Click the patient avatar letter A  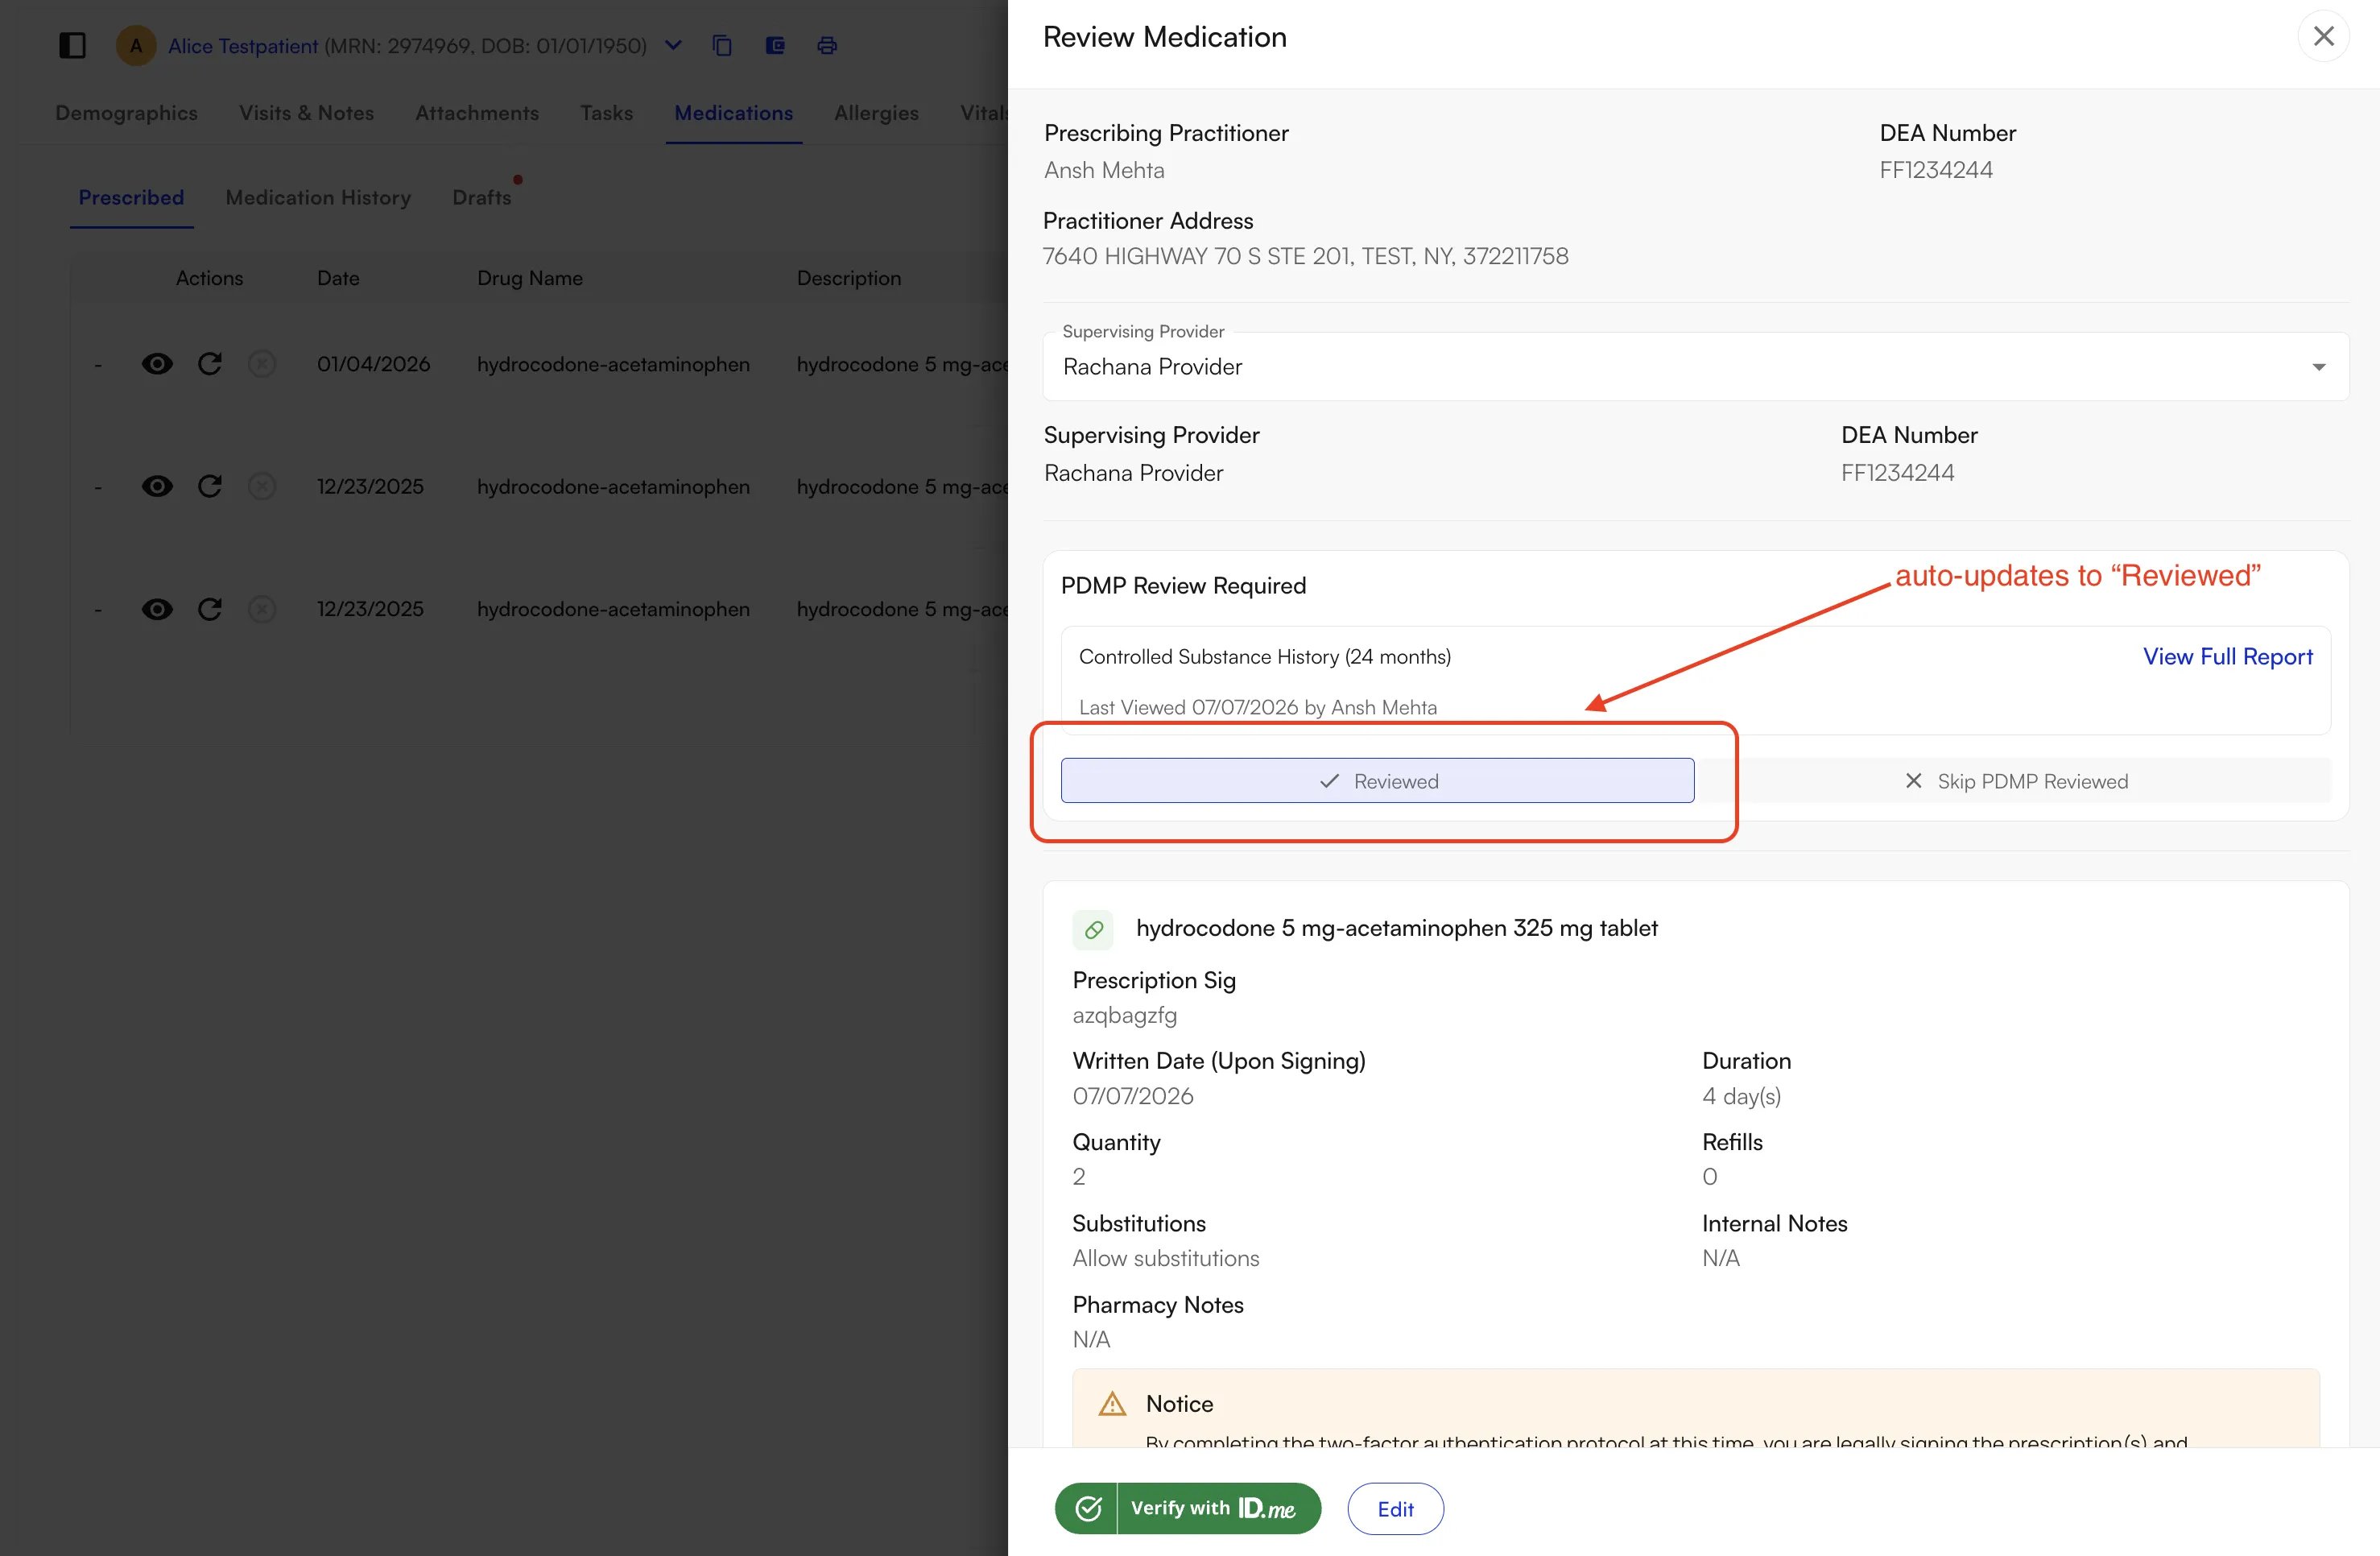coord(136,45)
